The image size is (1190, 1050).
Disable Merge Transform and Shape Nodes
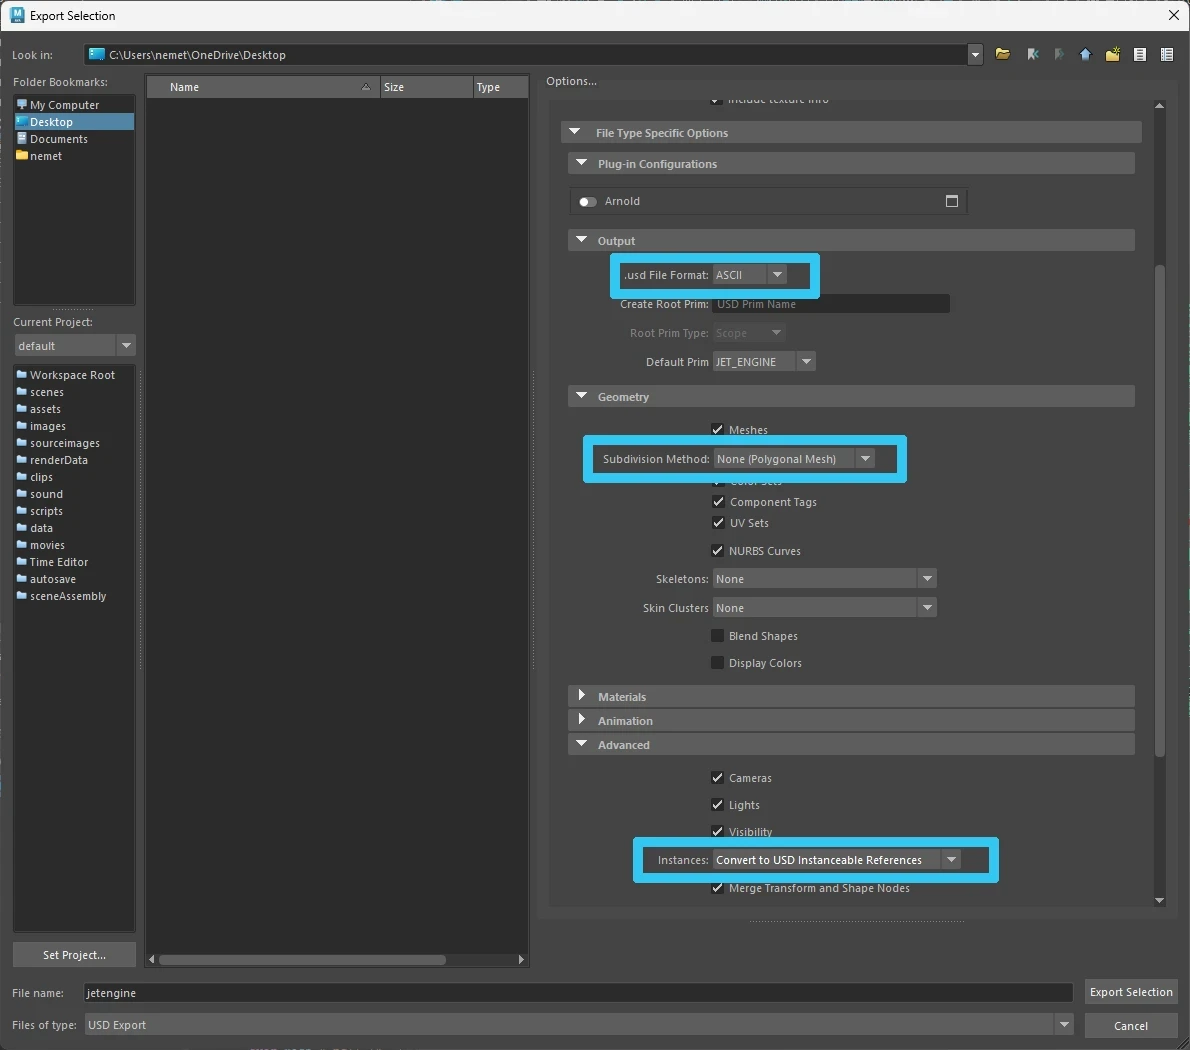pyautogui.click(x=717, y=888)
